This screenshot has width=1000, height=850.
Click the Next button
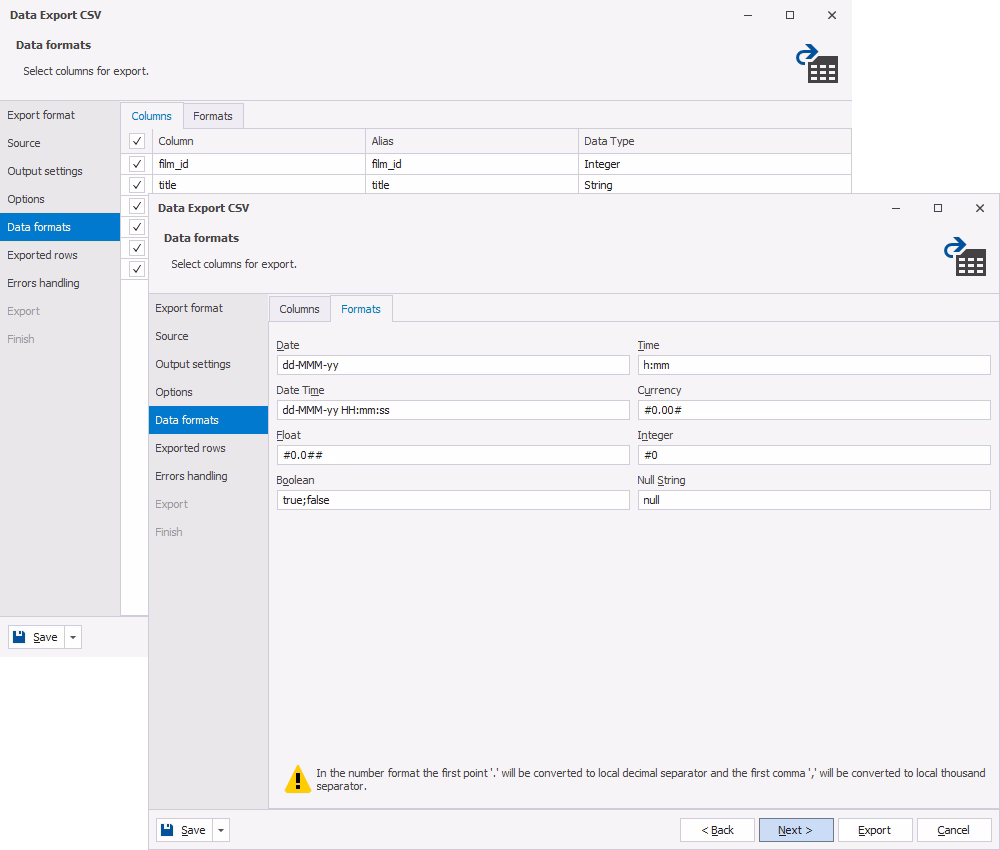click(x=796, y=830)
